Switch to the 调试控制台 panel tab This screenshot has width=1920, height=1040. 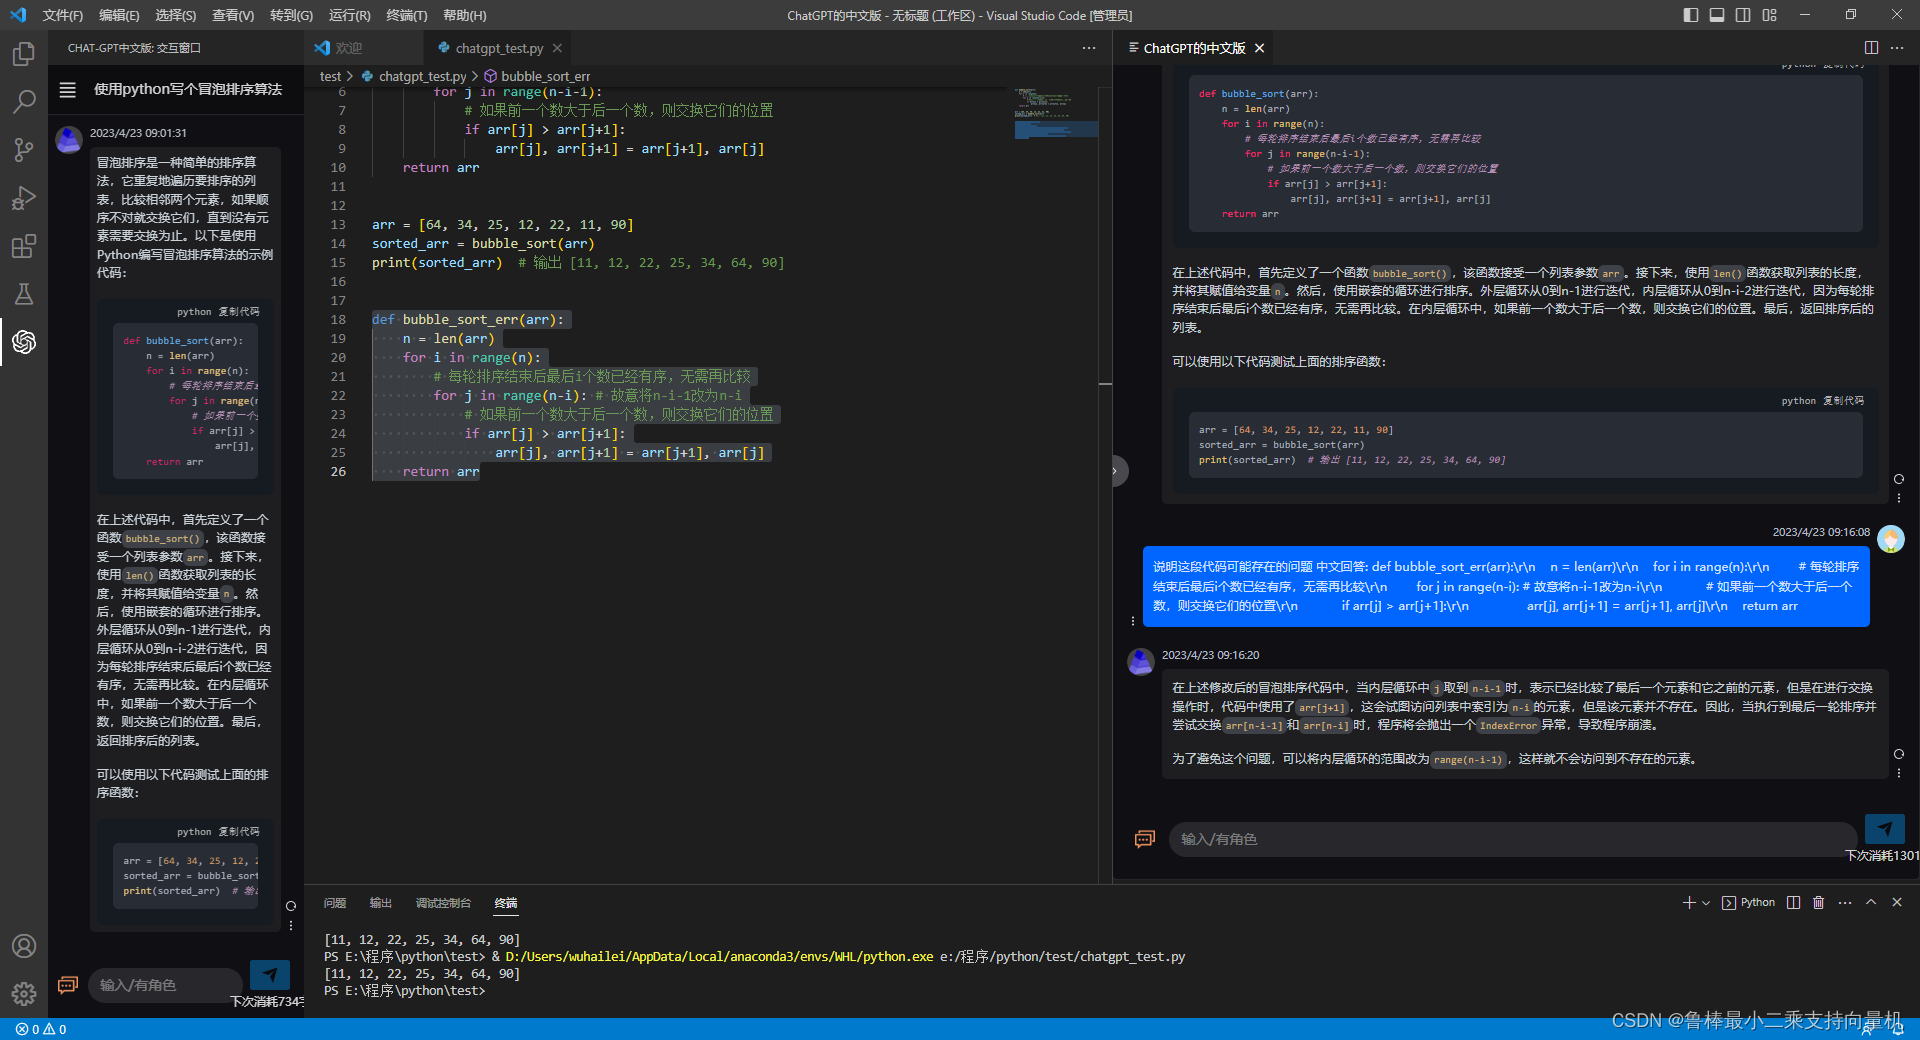443,903
